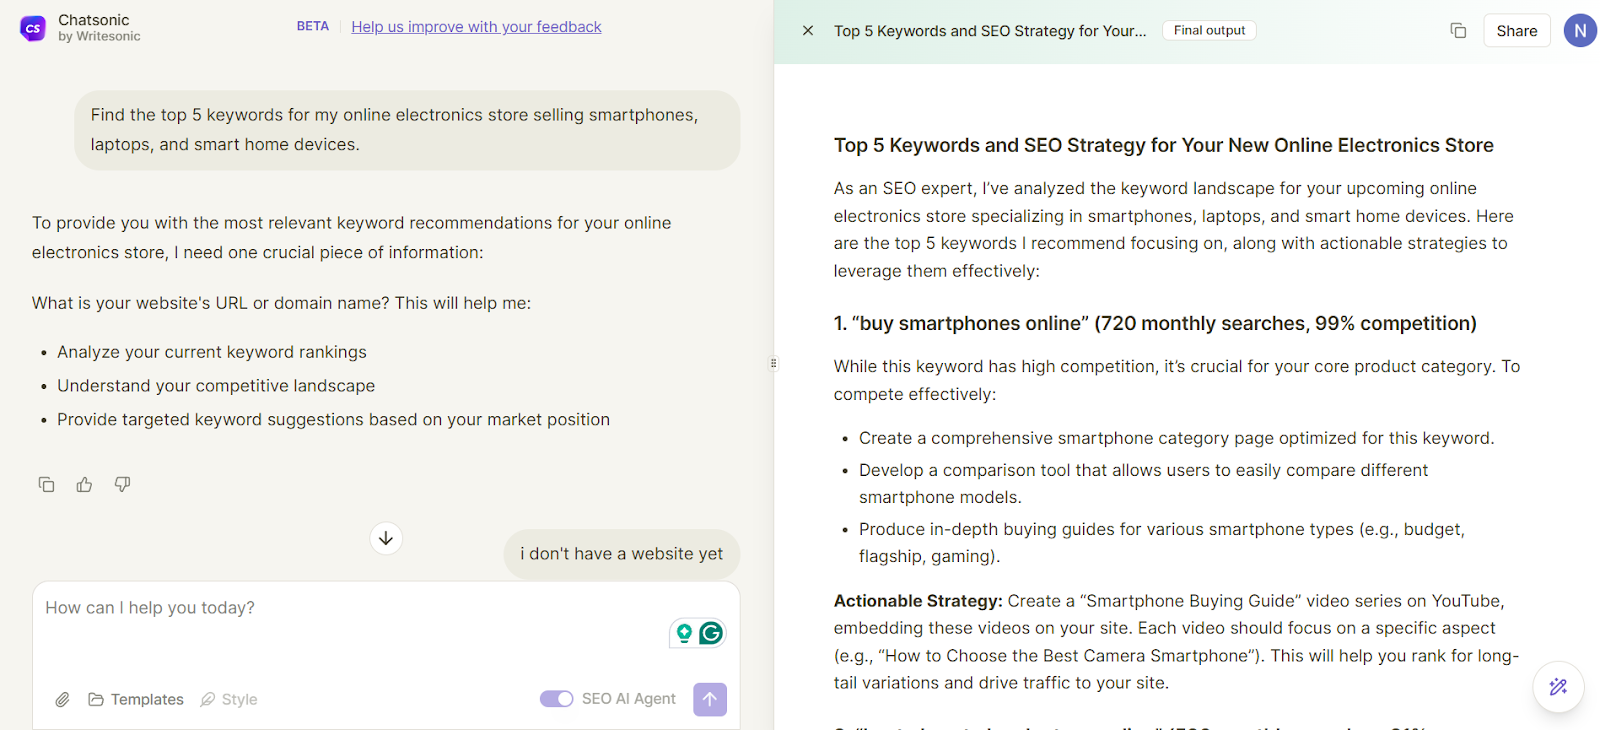
Task: Click the main document title heading
Action: point(1164,146)
